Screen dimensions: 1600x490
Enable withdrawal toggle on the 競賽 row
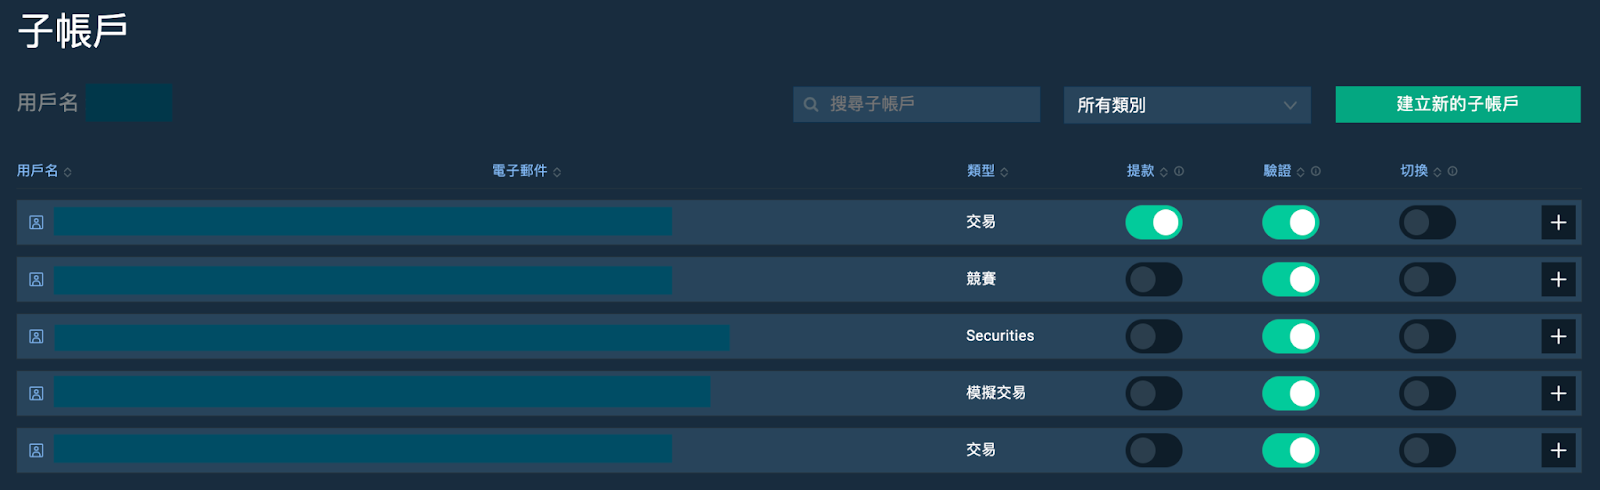(x=1154, y=280)
